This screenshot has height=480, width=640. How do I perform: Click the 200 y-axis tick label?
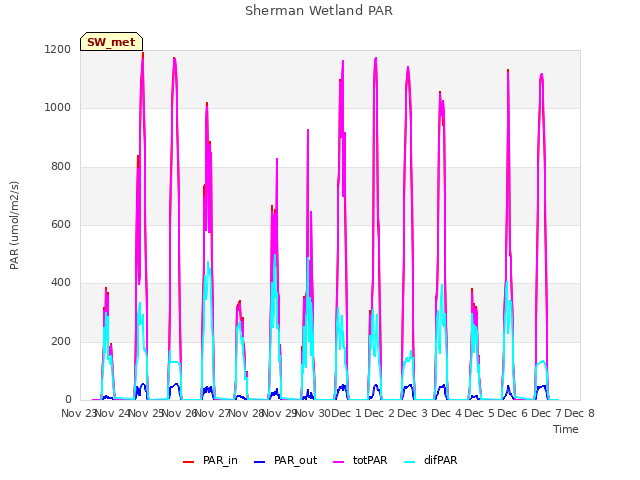tap(61, 342)
